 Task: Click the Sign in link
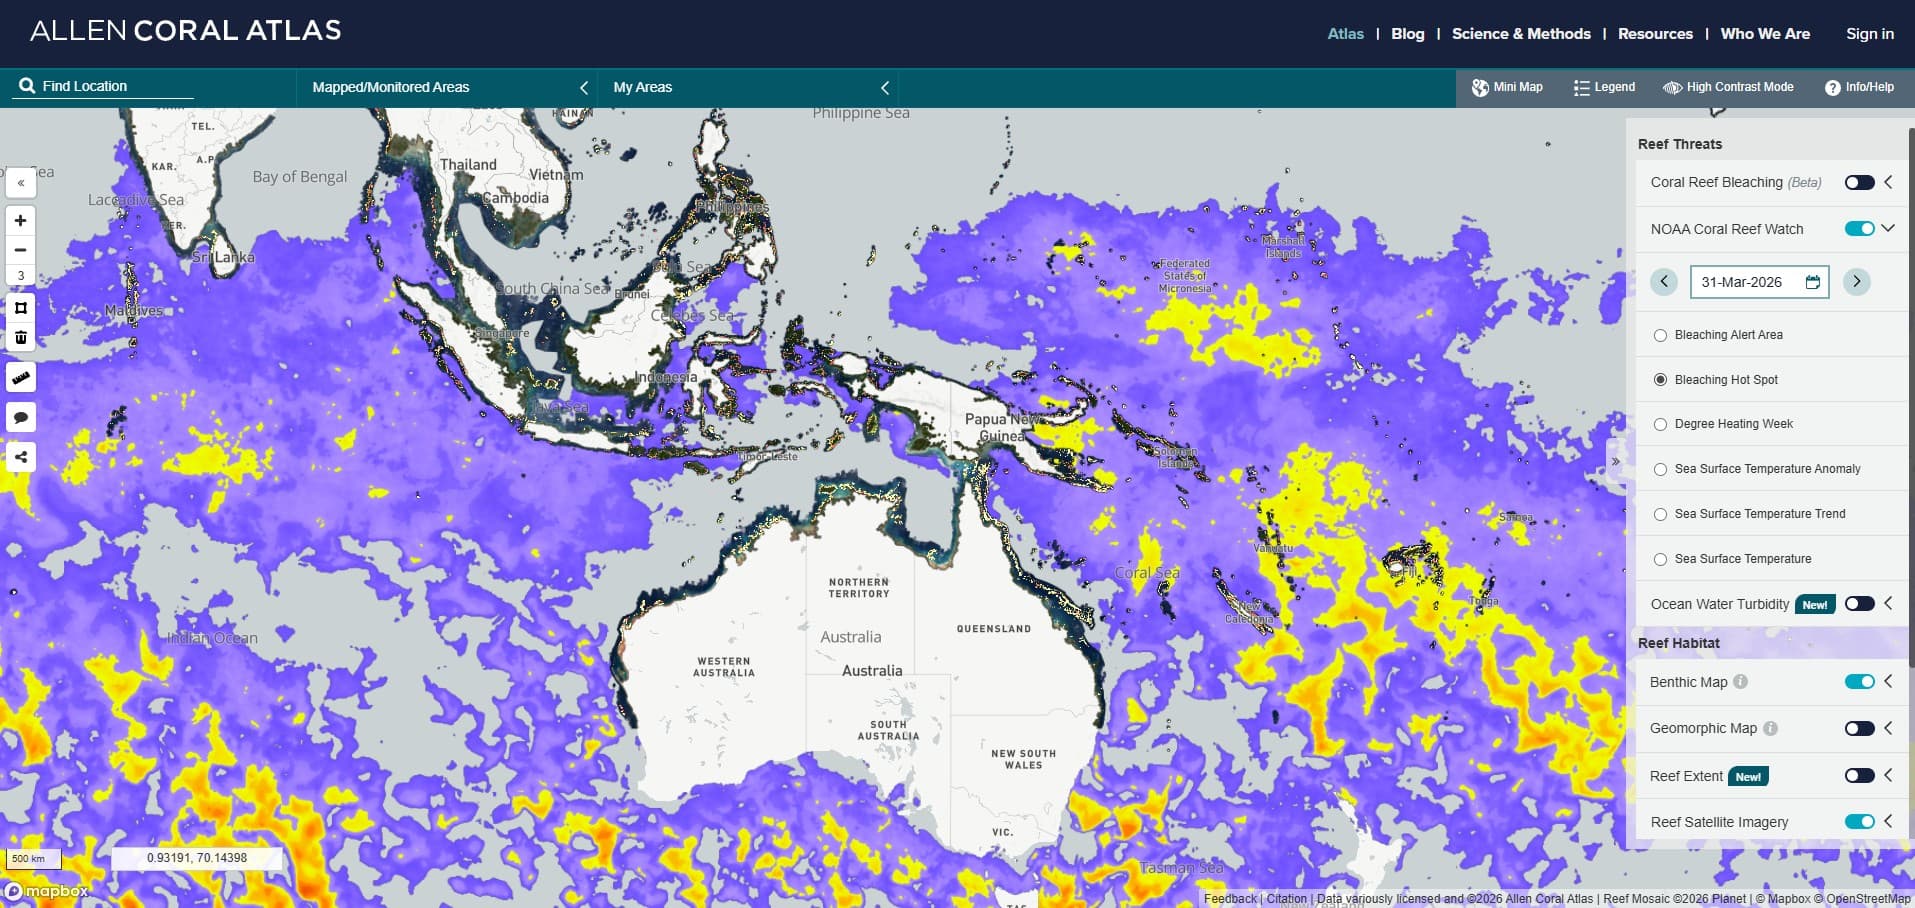pos(1869,34)
